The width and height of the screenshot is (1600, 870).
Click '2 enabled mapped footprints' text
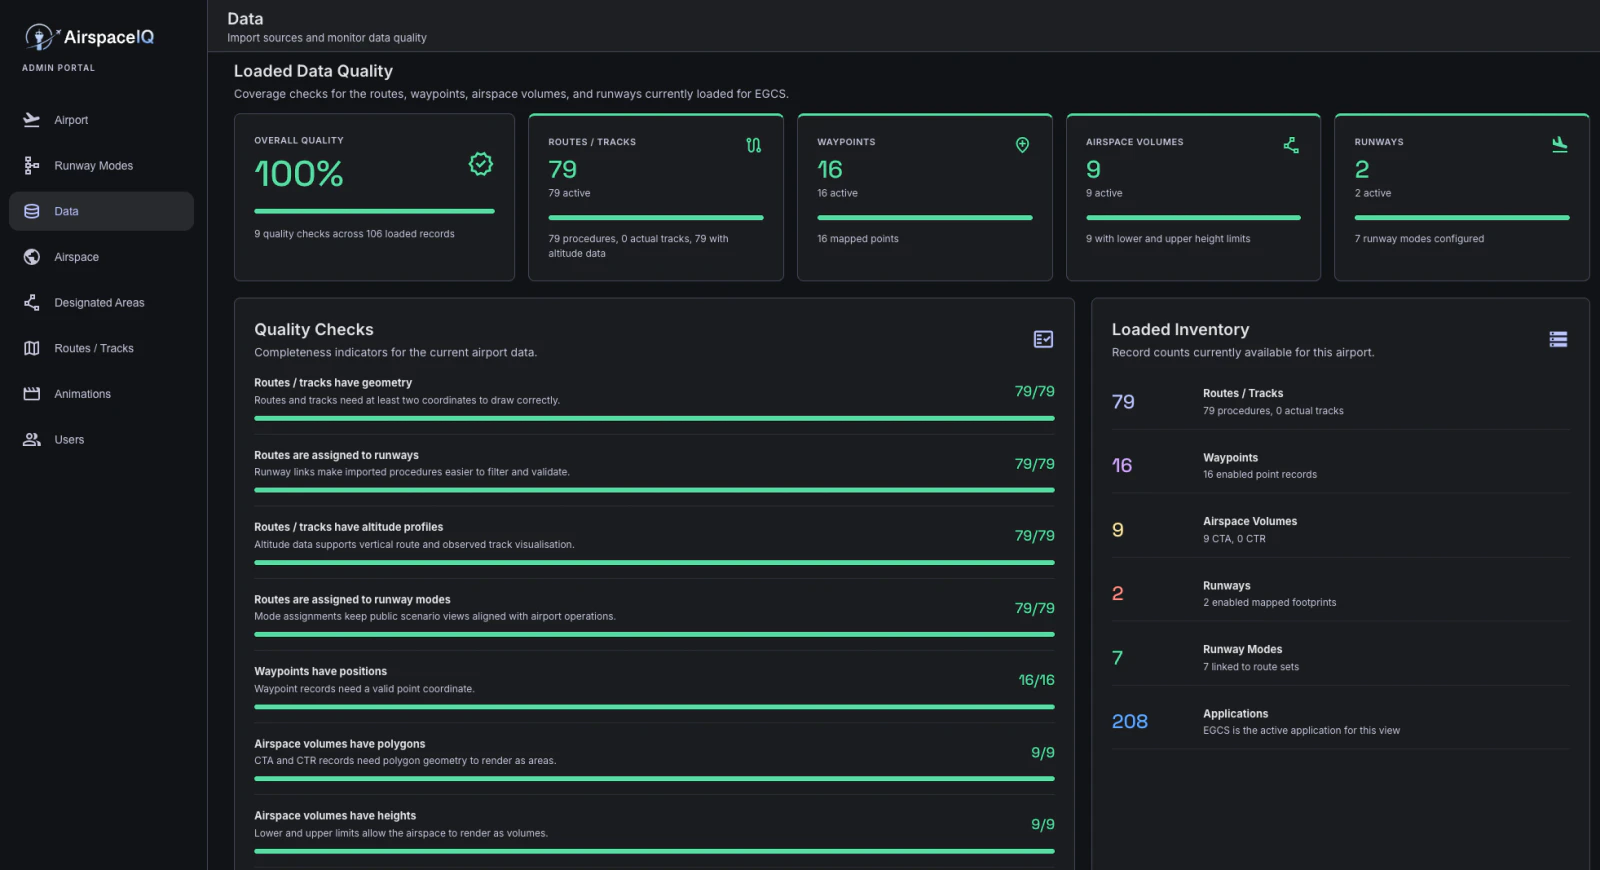pos(1269,603)
